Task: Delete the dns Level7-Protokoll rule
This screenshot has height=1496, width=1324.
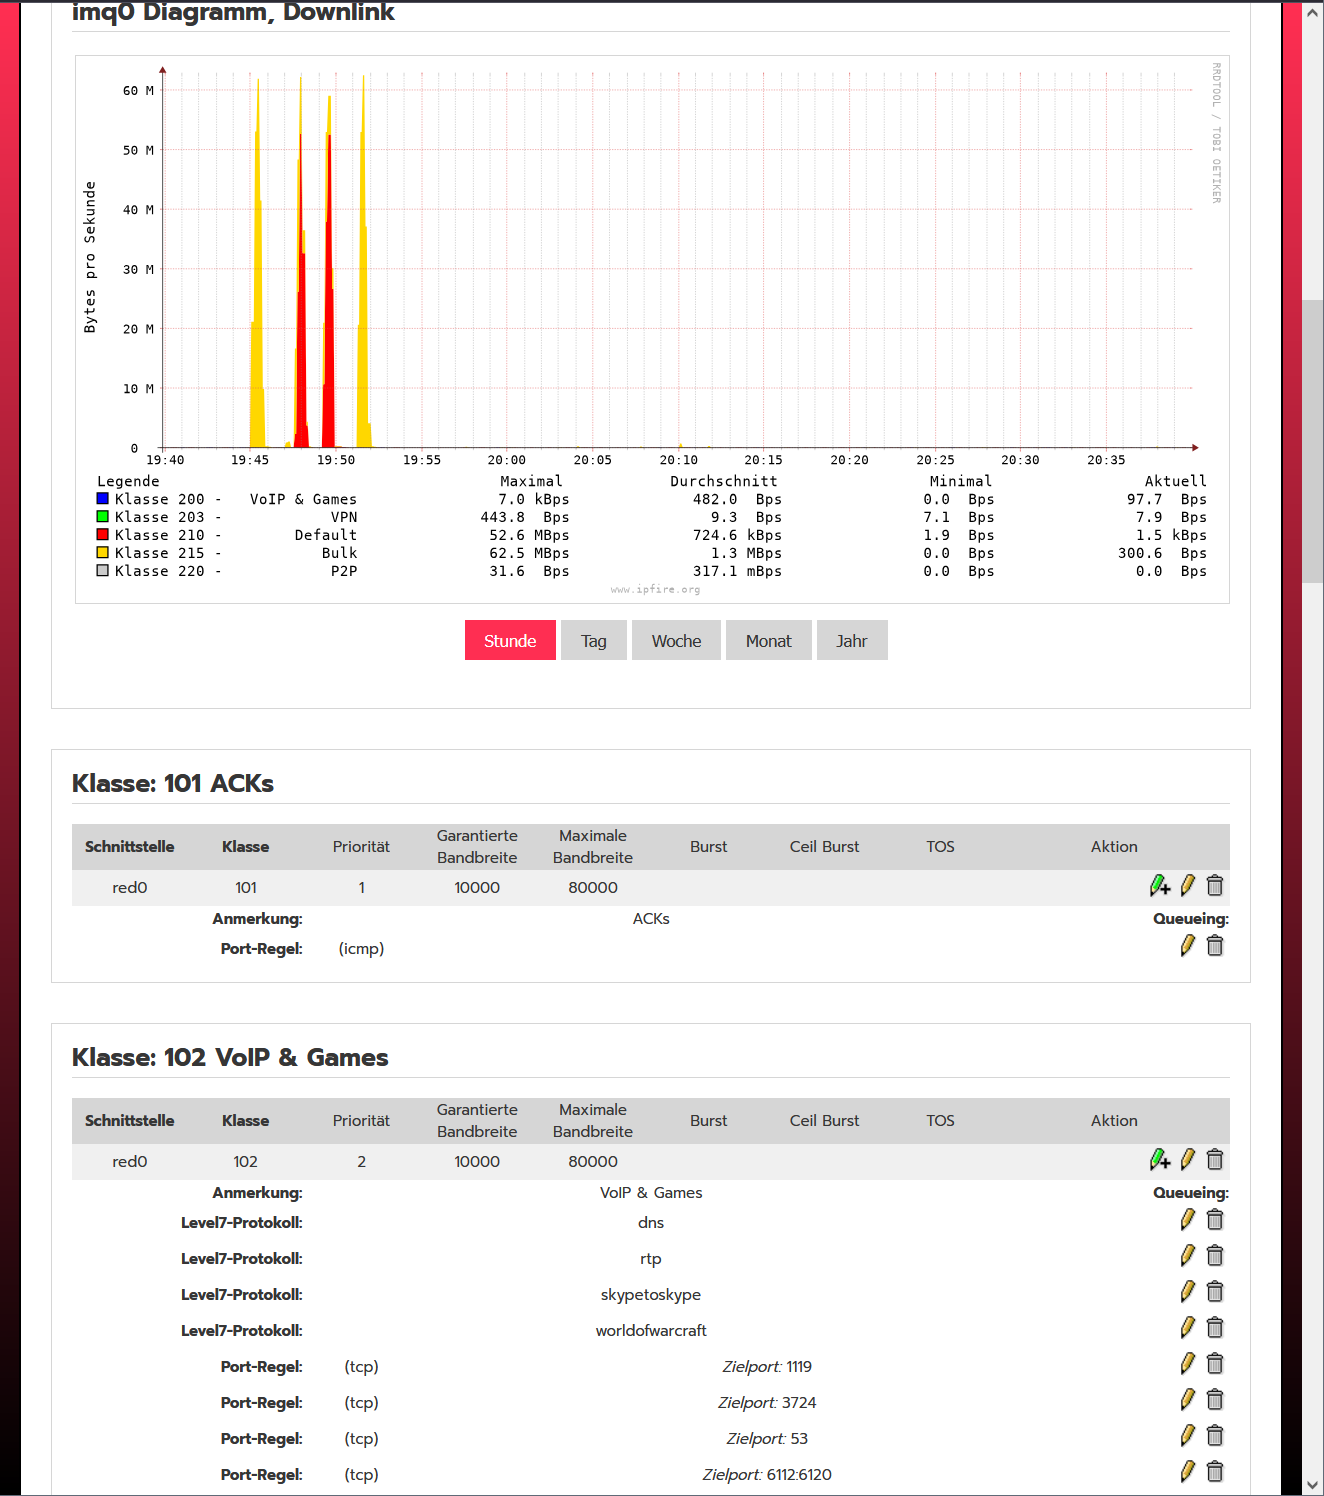Action: (x=1215, y=1219)
